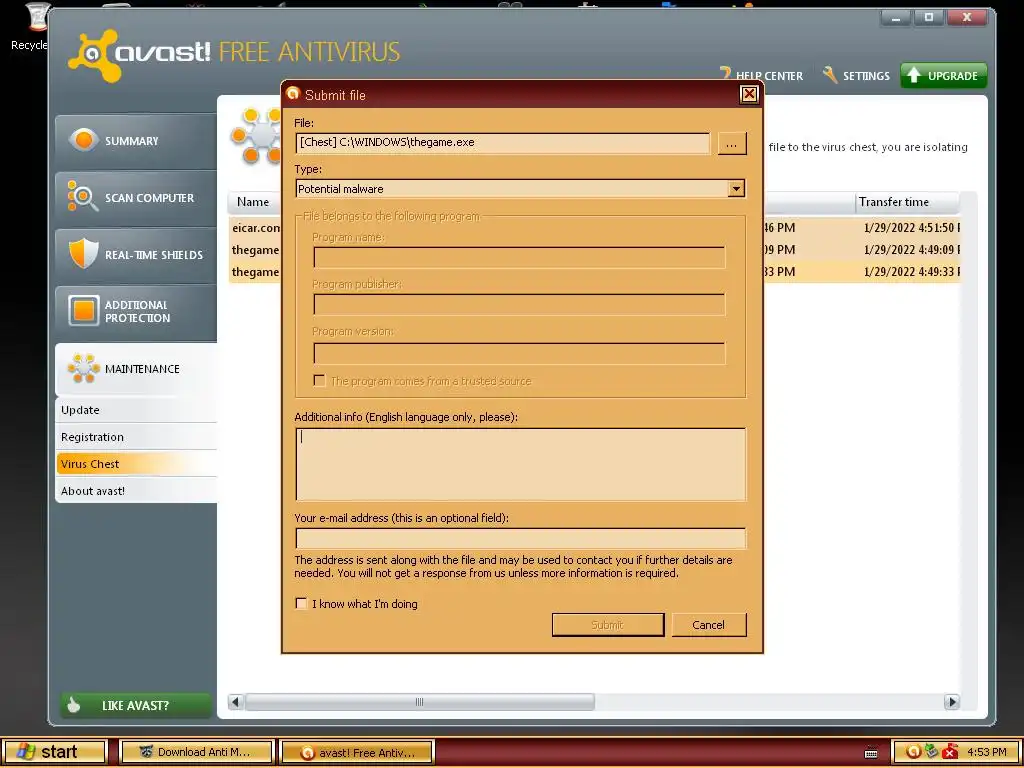Viewport: 1024px width, 768px height.
Task: Check I know what I'm doing
Action: point(301,603)
